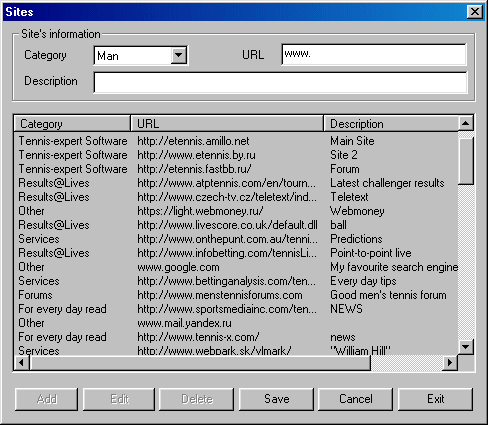
Task: Click the Exit button
Action: (x=435, y=399)
